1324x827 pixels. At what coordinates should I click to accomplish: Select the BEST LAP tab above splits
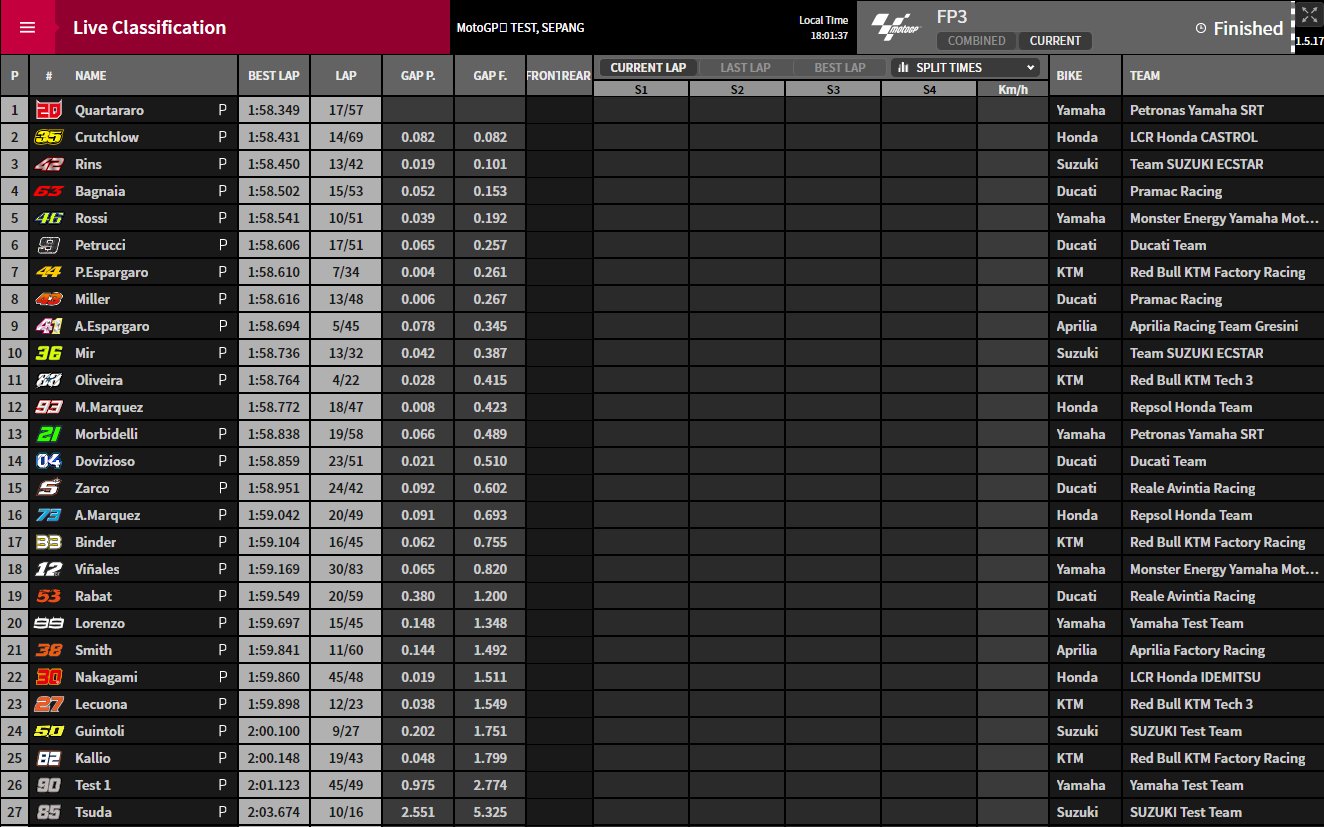840,68
